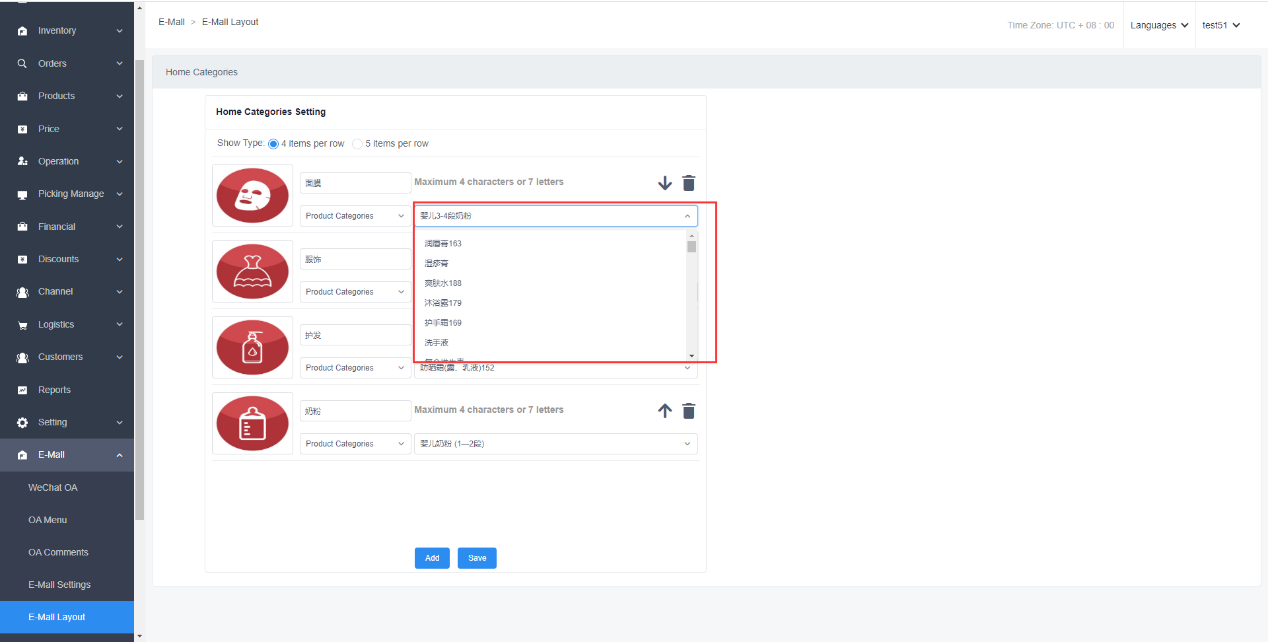
Task: Open the test51 user account dropdown
Action: [x=1221, y=25]
